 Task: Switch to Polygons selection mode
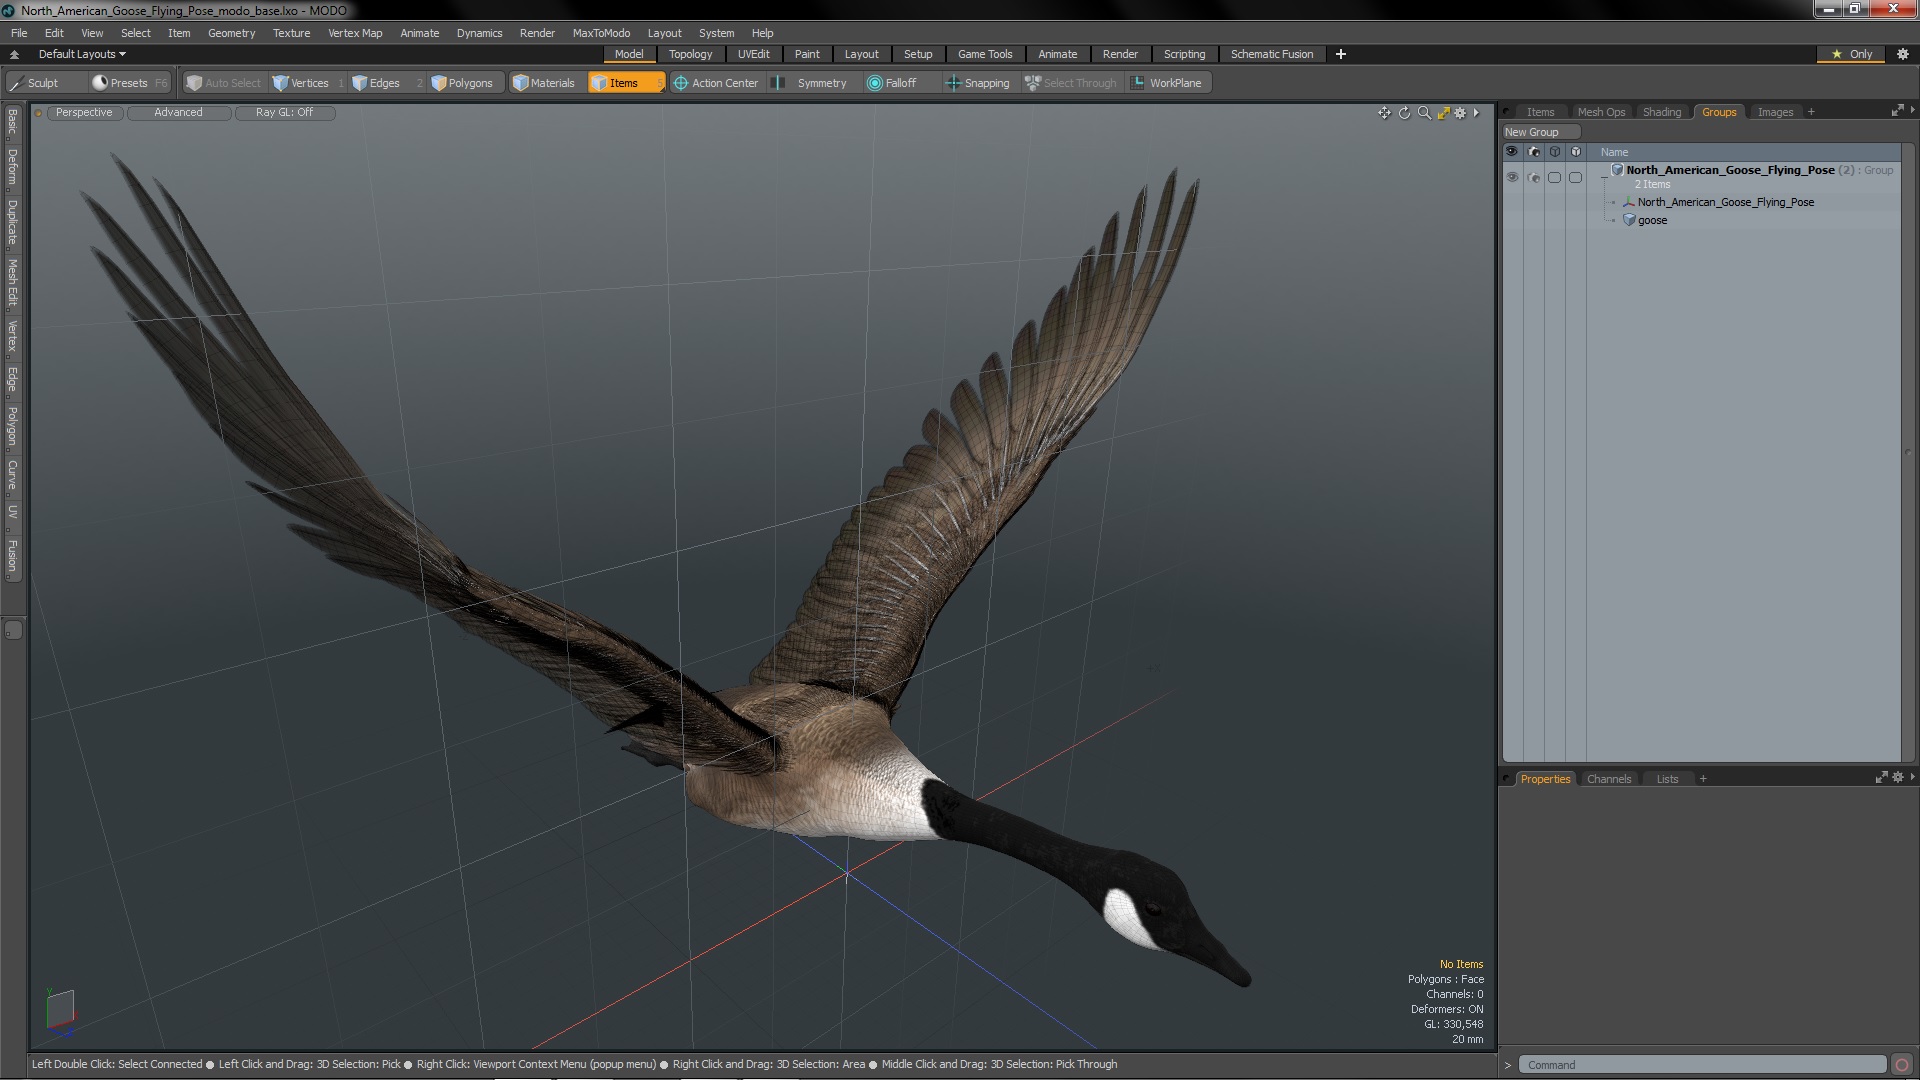click(462, 83)
